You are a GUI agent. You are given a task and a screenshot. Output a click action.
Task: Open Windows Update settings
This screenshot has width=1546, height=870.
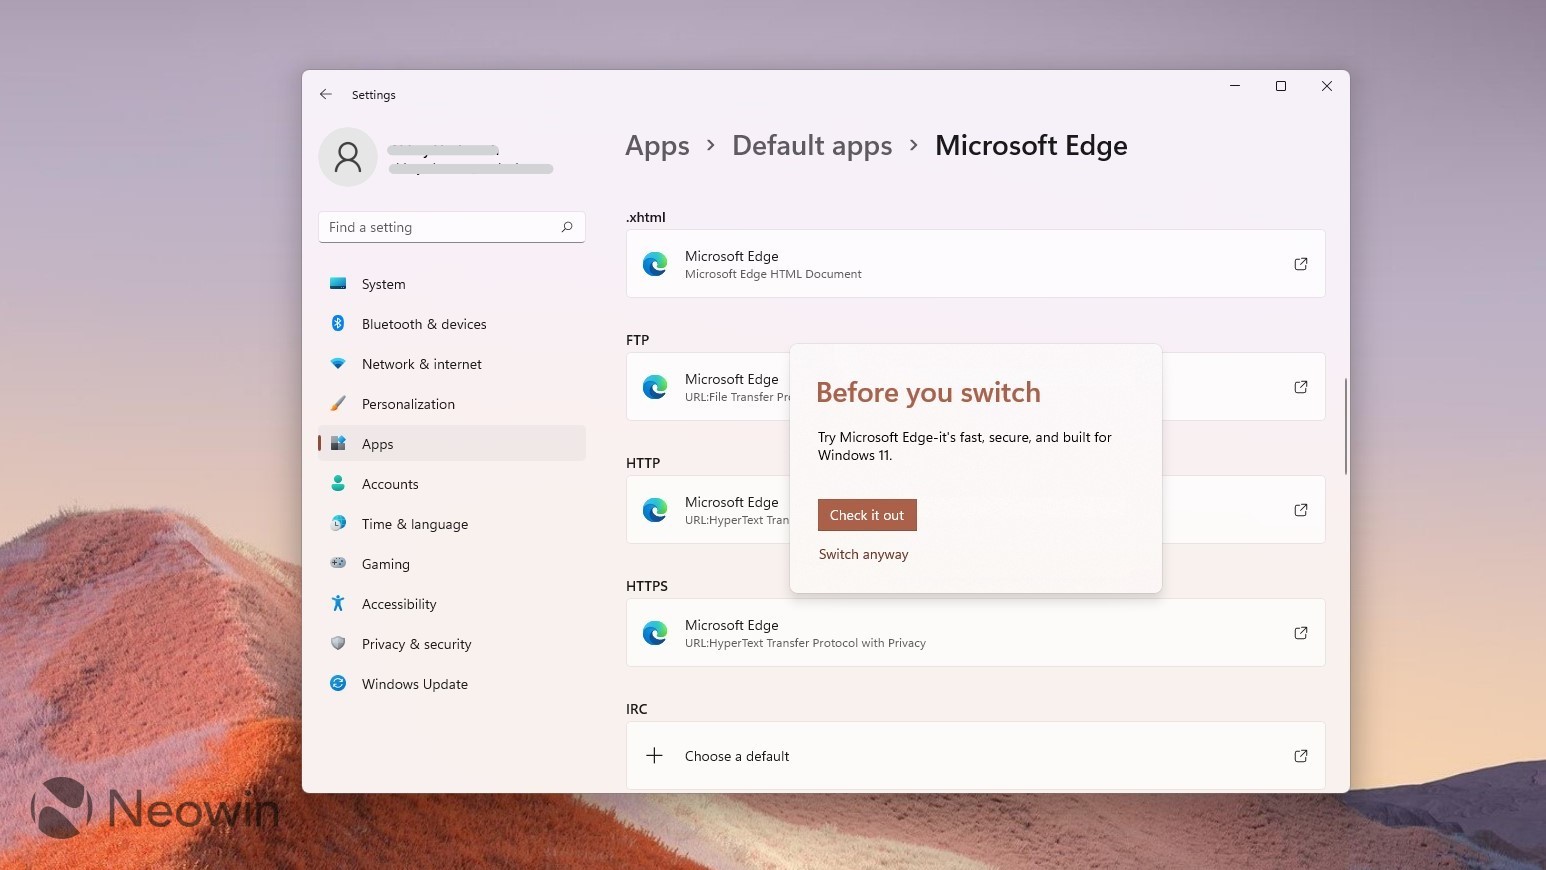[452, 684]
